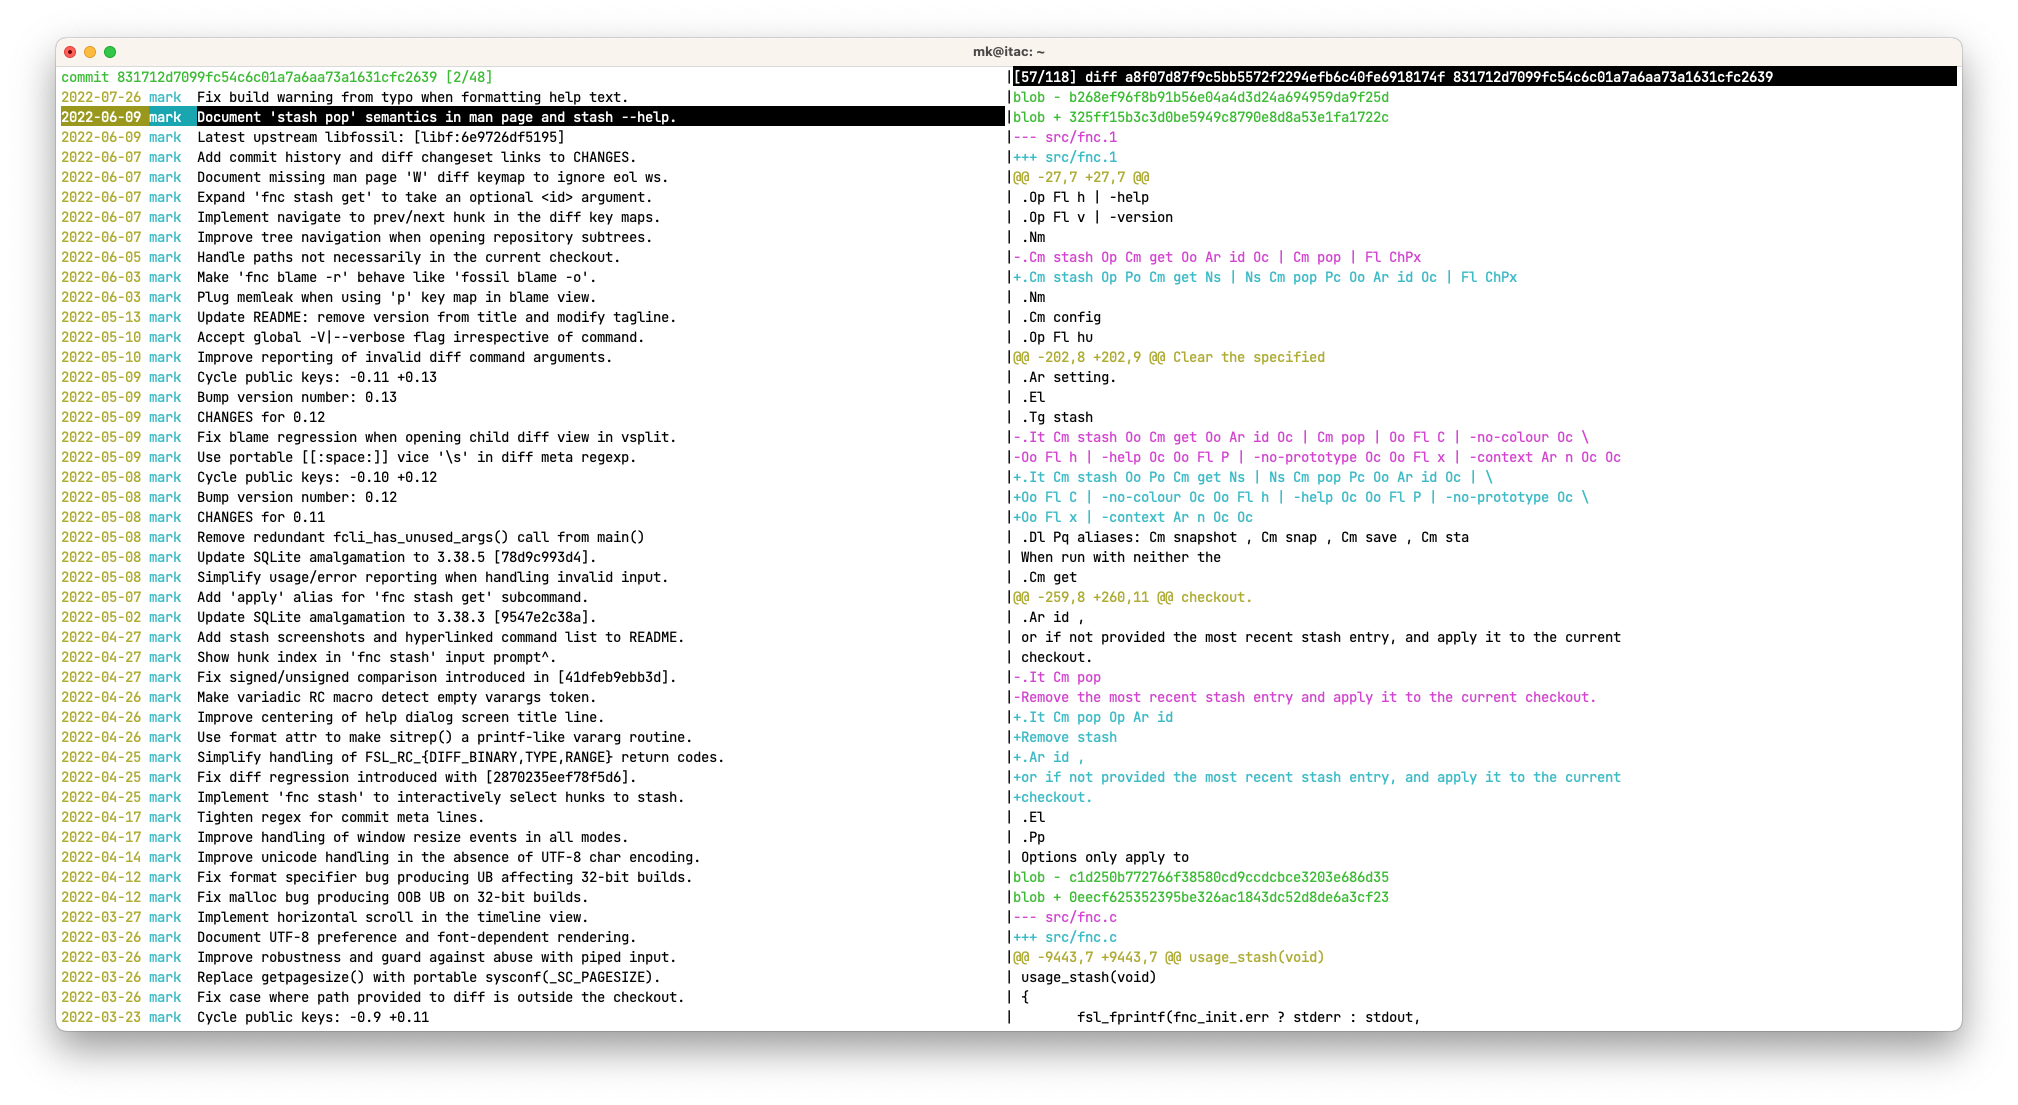The height and width of the screenshot is (1105, 2018).
Task: Select the highlighted 'Document stash pop semantics' commit
Action: click(x=436, y=117)
